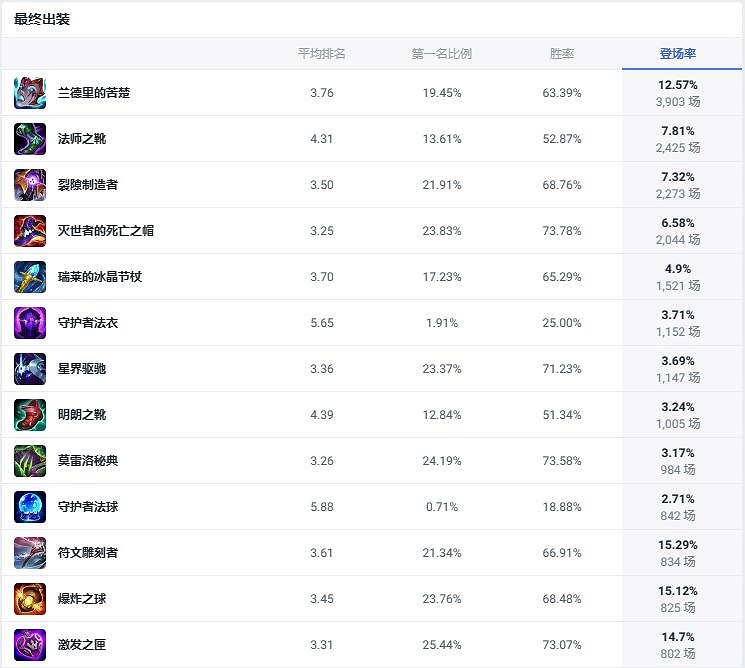Screen dimensions: 745x668
Task: Click the 最终出装 section title
Action: point(42,20)
